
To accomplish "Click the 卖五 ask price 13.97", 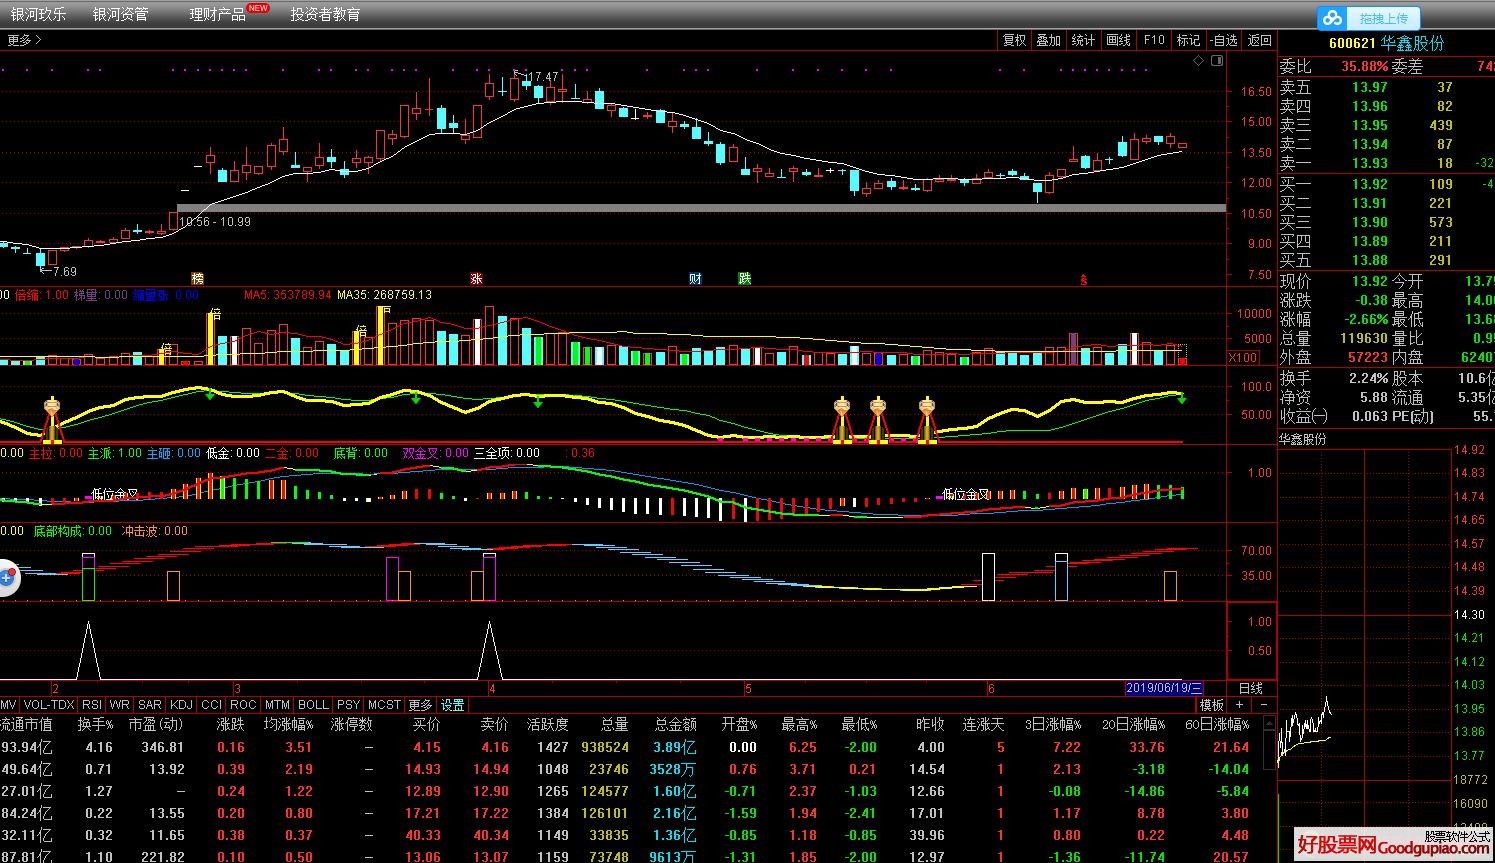I will [x=1370, y=87].
